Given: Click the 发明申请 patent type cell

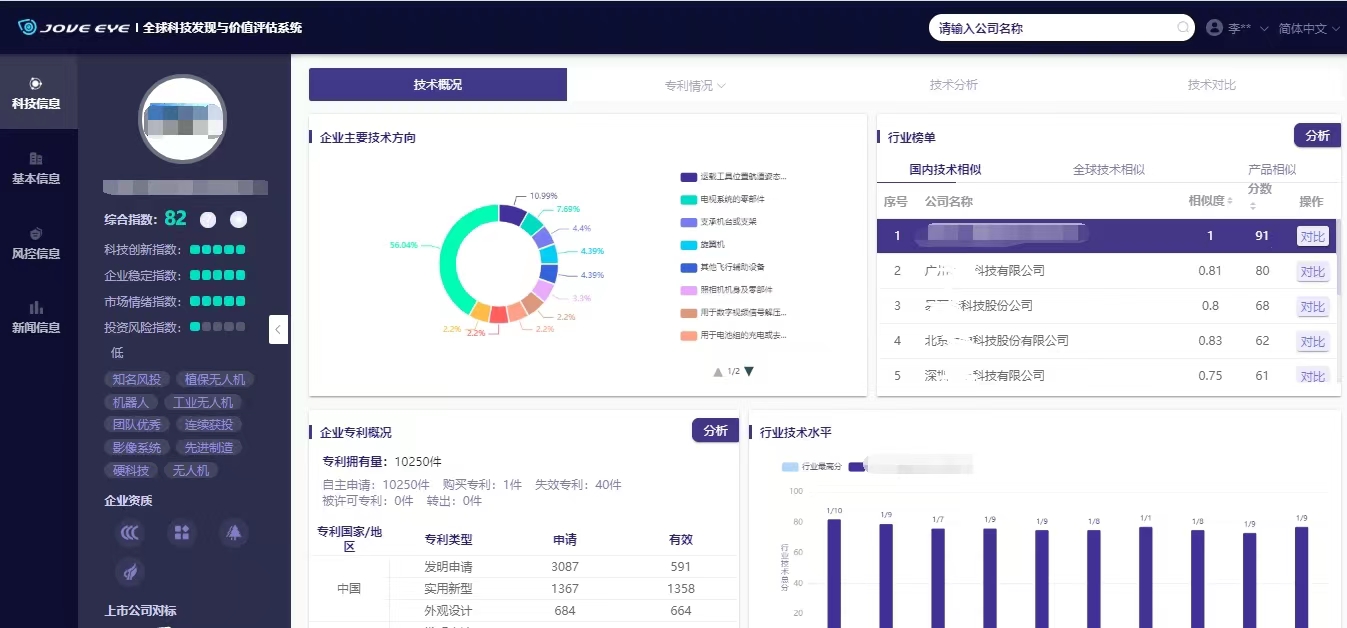Looking at the screenshot, I should coord(448,567).
